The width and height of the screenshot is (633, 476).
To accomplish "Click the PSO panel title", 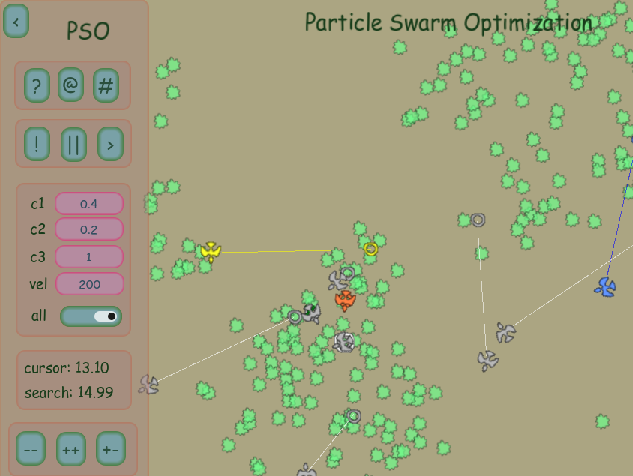I will click(88, 31).
